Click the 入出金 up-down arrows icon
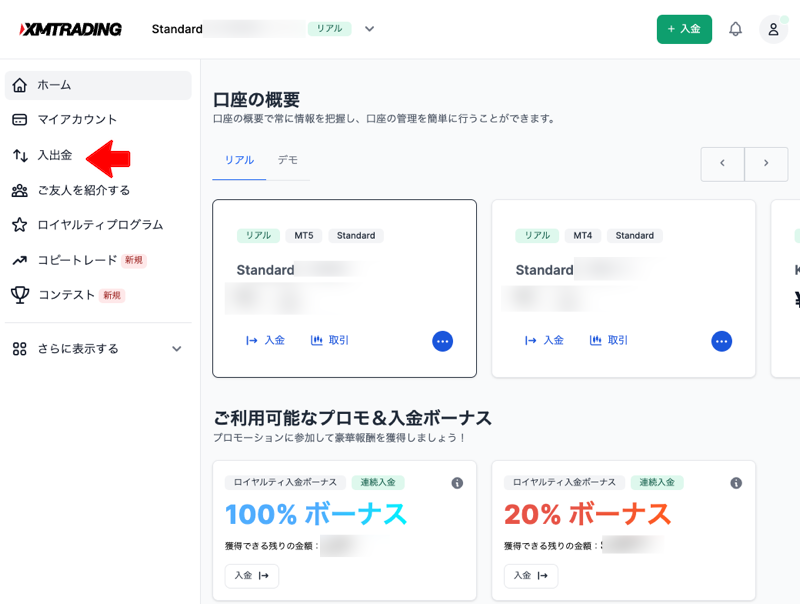 (20, 155)
